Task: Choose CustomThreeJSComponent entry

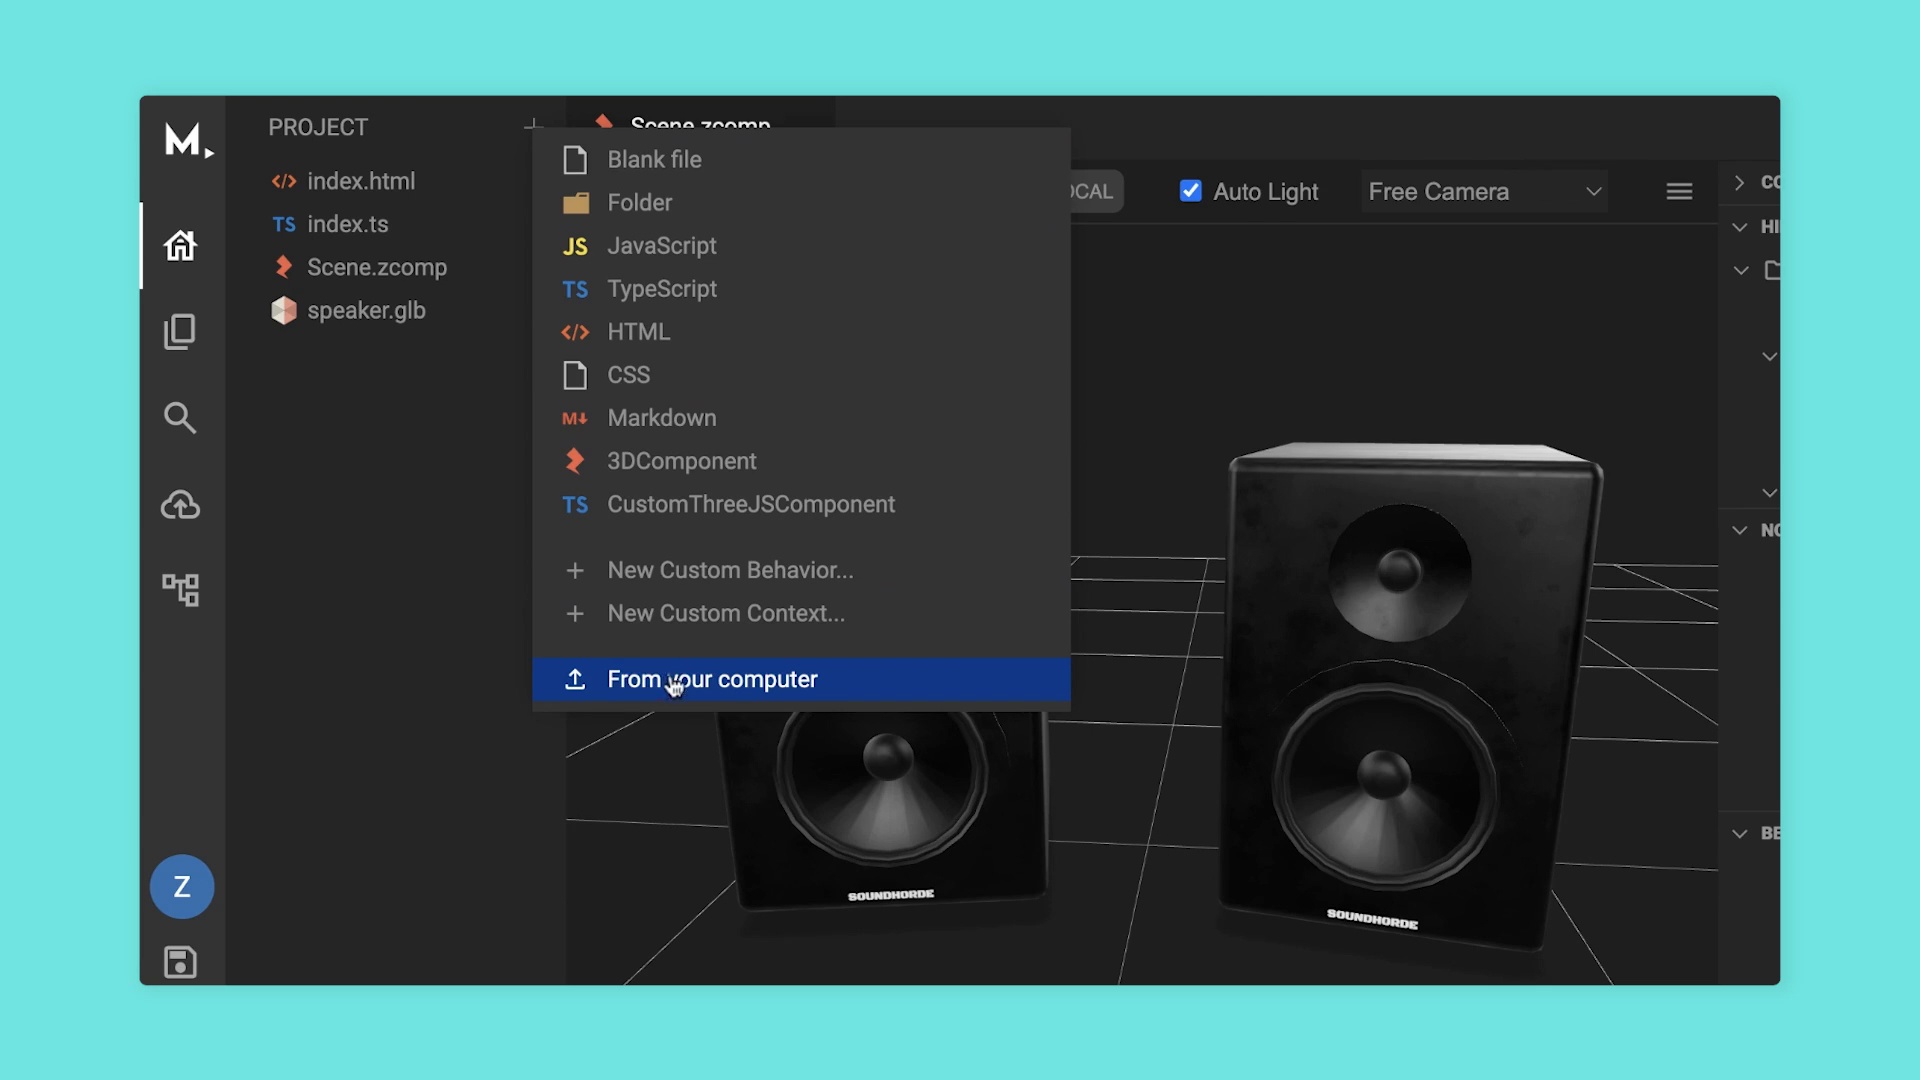Action: tap(801, 504)
